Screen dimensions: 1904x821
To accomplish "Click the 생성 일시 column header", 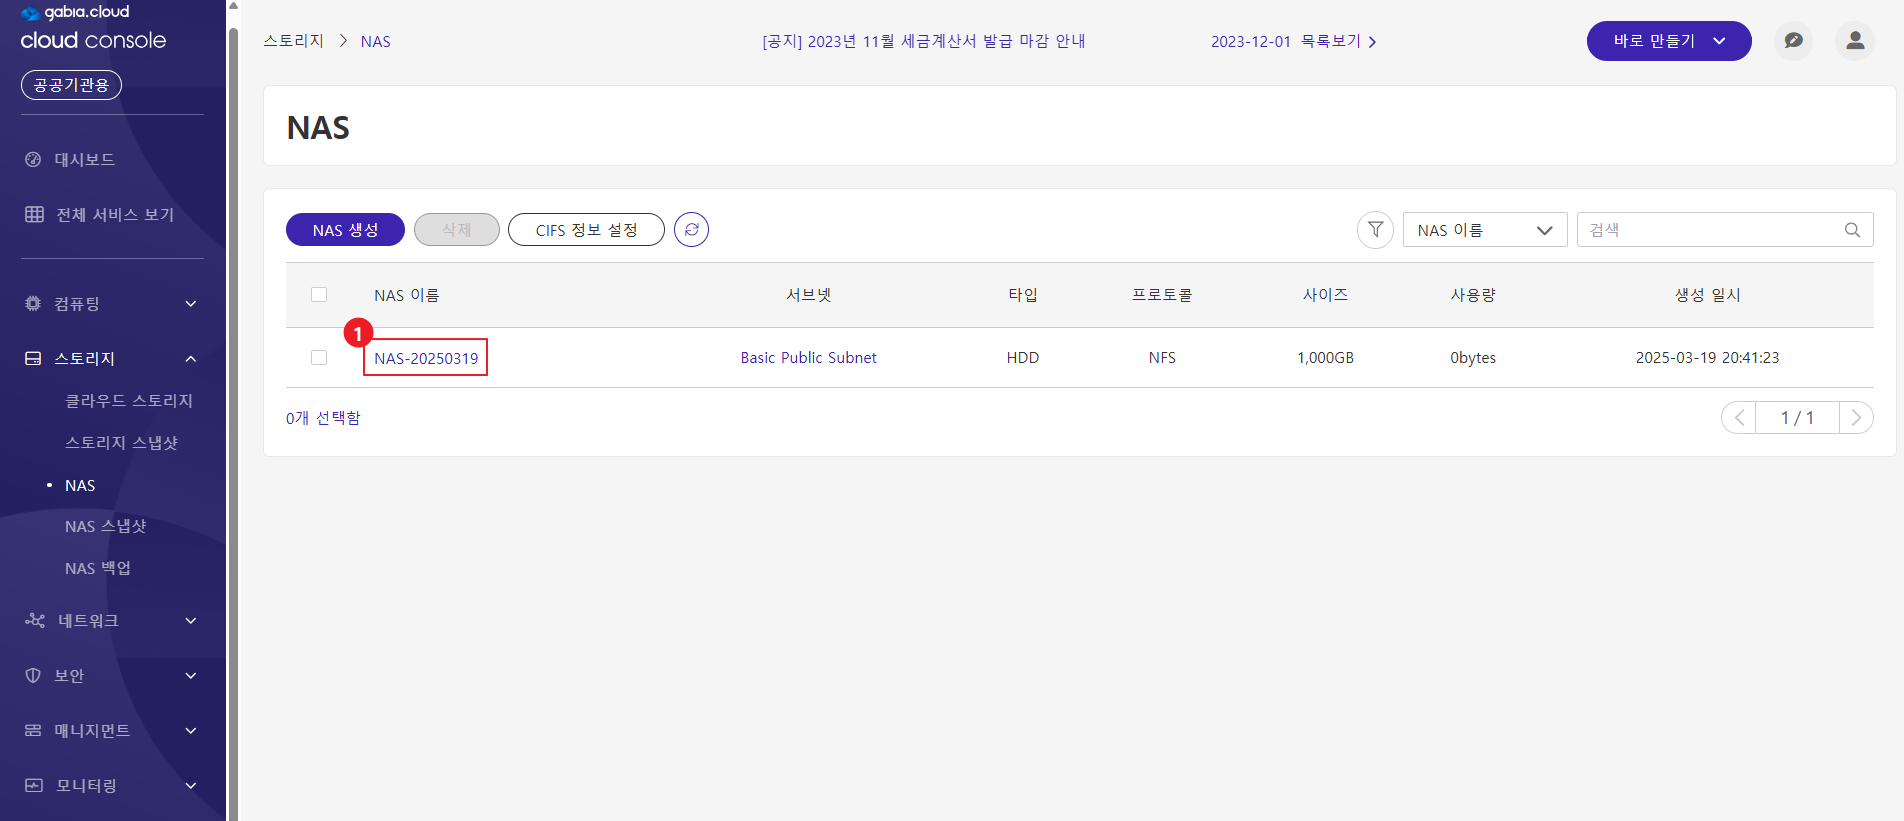I will [x=1708, y=295].
